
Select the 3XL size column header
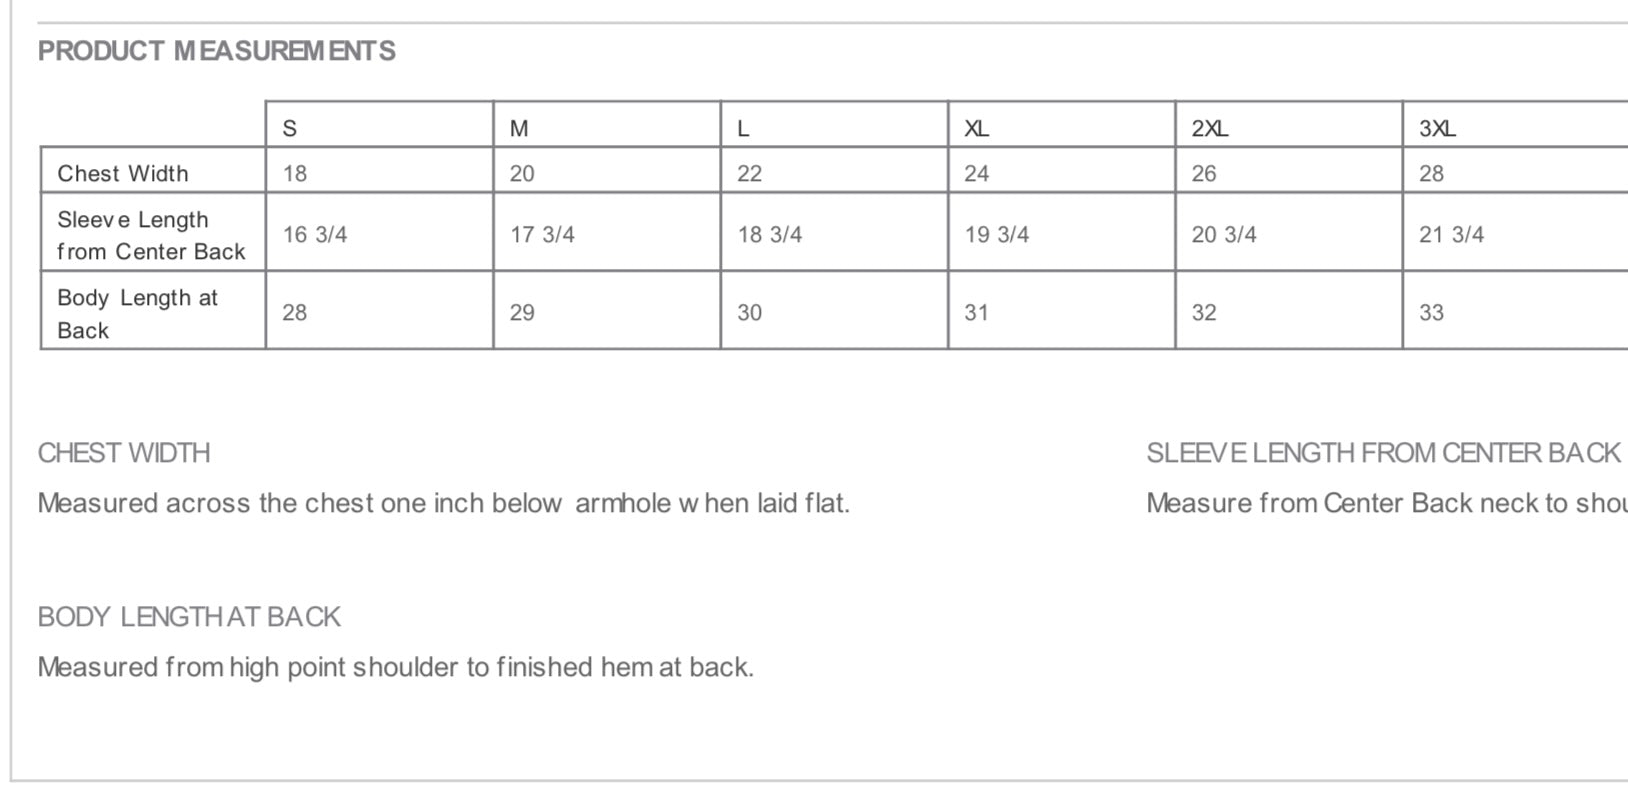click(x=1437, y=128)
